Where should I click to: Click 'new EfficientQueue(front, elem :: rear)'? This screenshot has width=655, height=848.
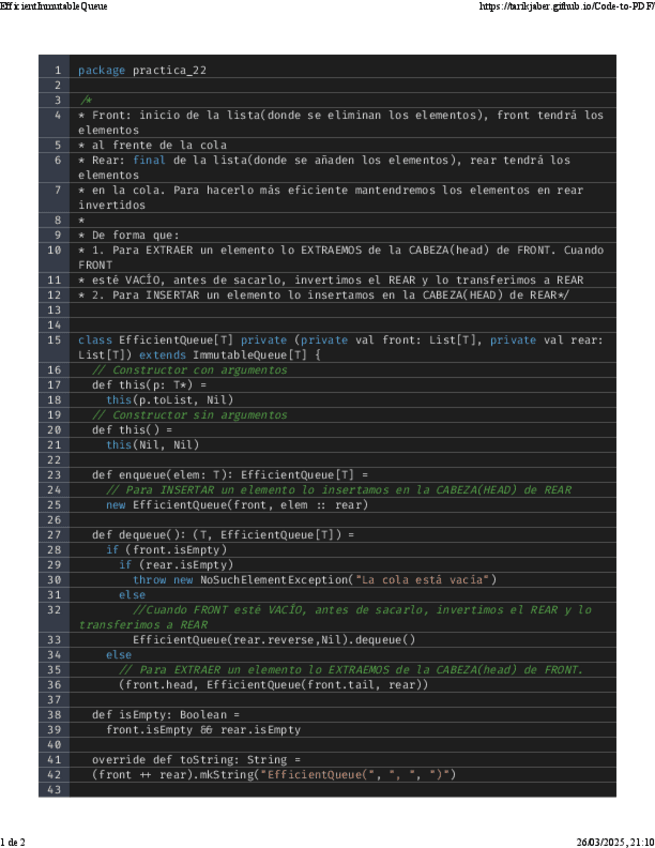pyautogui.click(x=237, y=505)
